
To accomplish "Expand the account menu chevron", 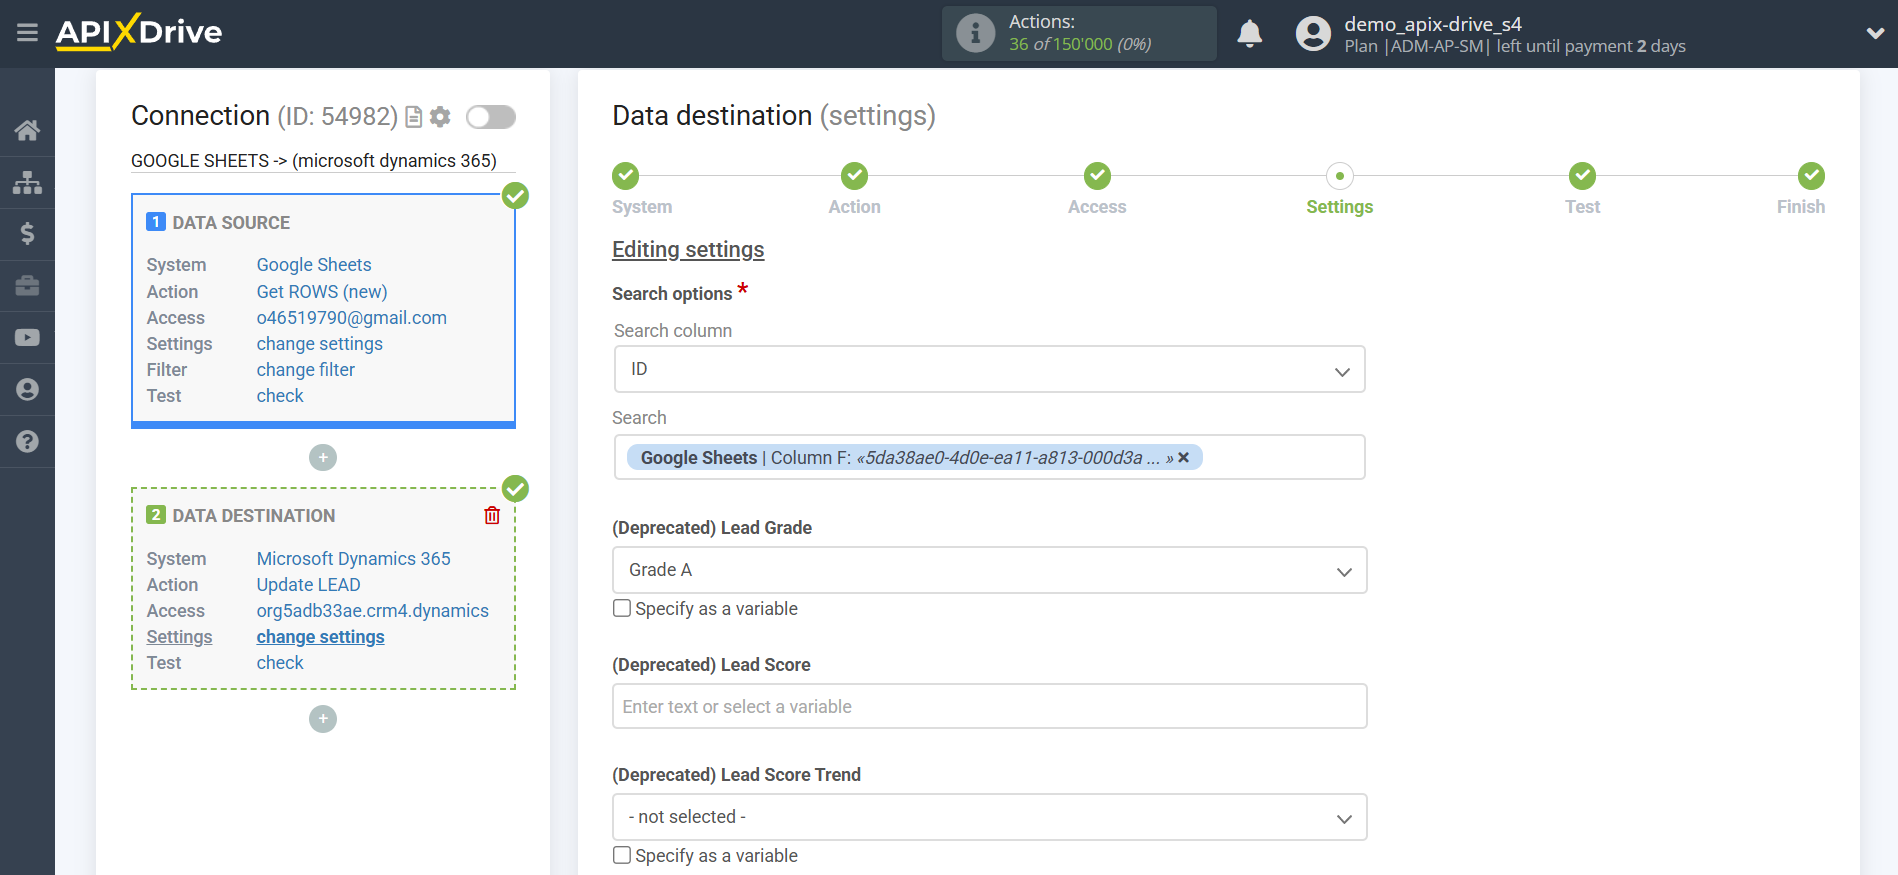I will pos(1875,33).
